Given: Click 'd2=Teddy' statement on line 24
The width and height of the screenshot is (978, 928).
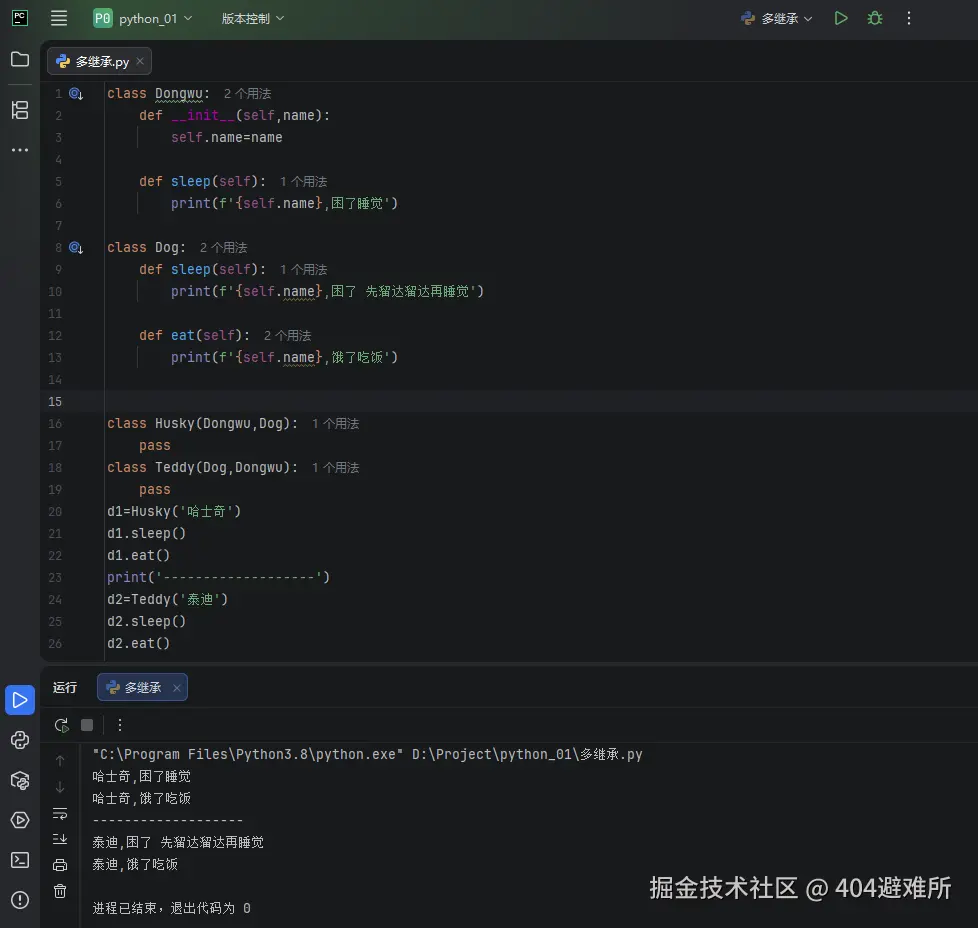Looking at the screenshot, I should [x=167, y=599].
